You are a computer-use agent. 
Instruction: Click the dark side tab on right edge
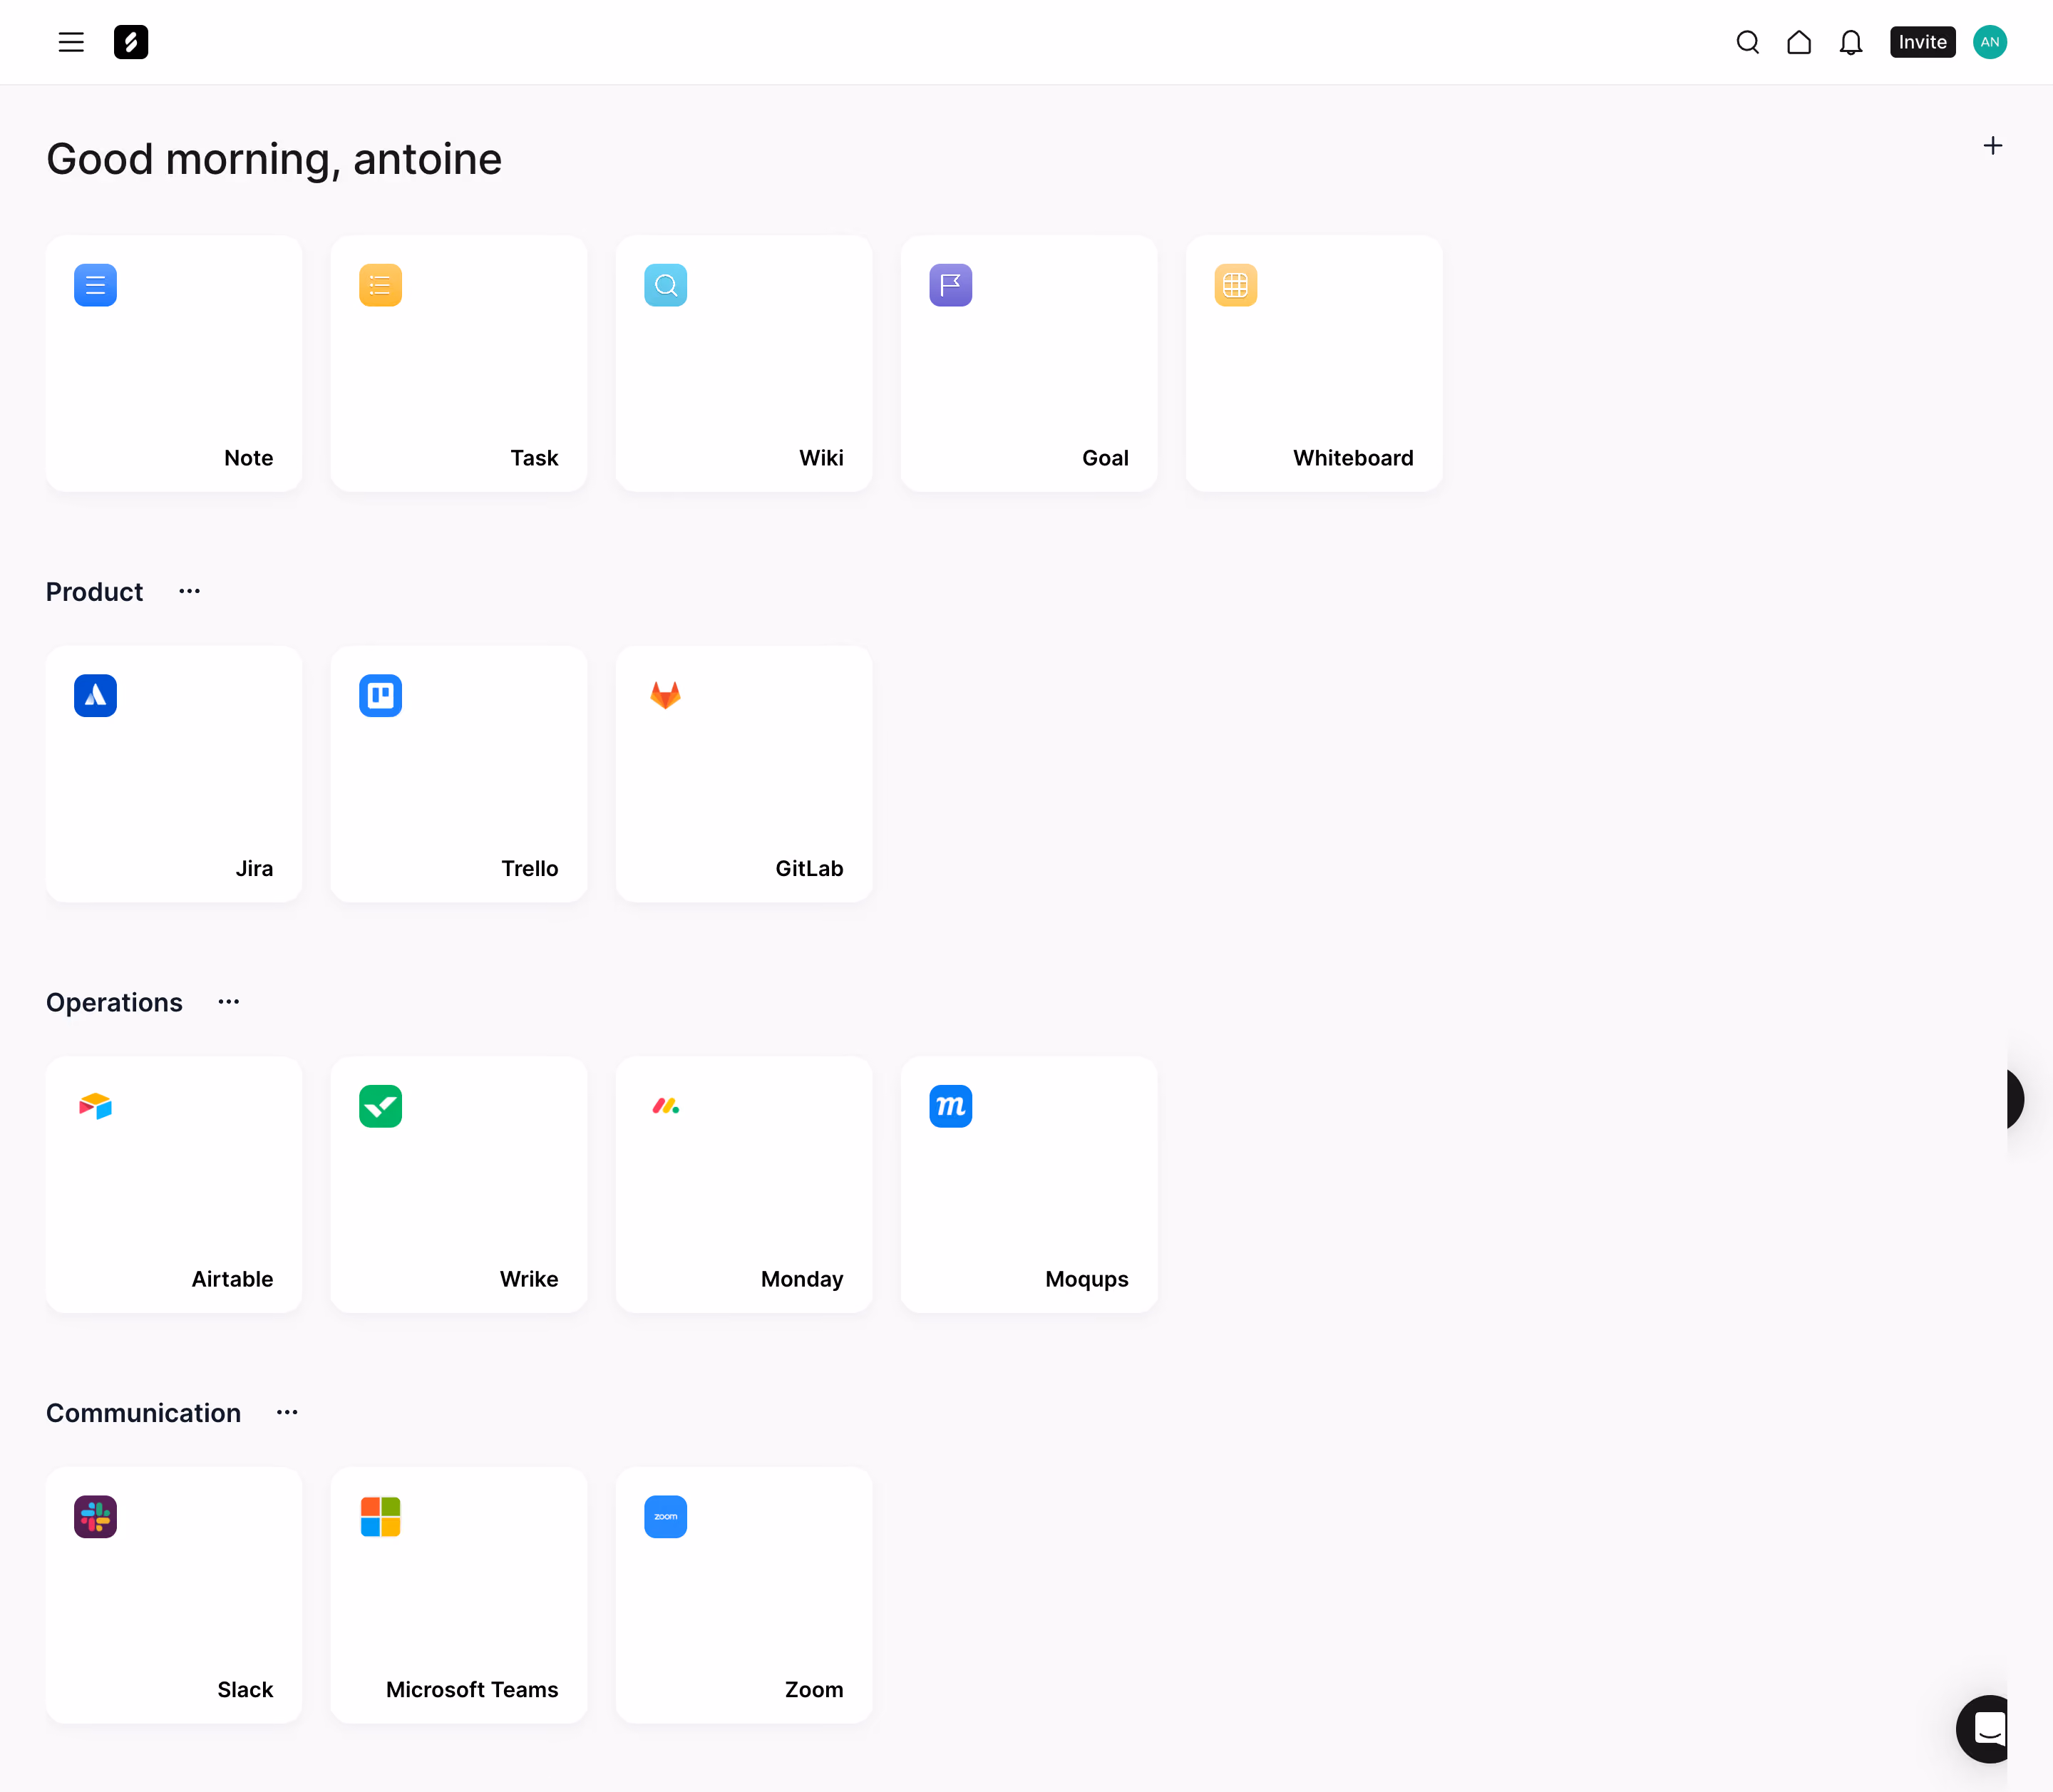pos(2014,1099)
